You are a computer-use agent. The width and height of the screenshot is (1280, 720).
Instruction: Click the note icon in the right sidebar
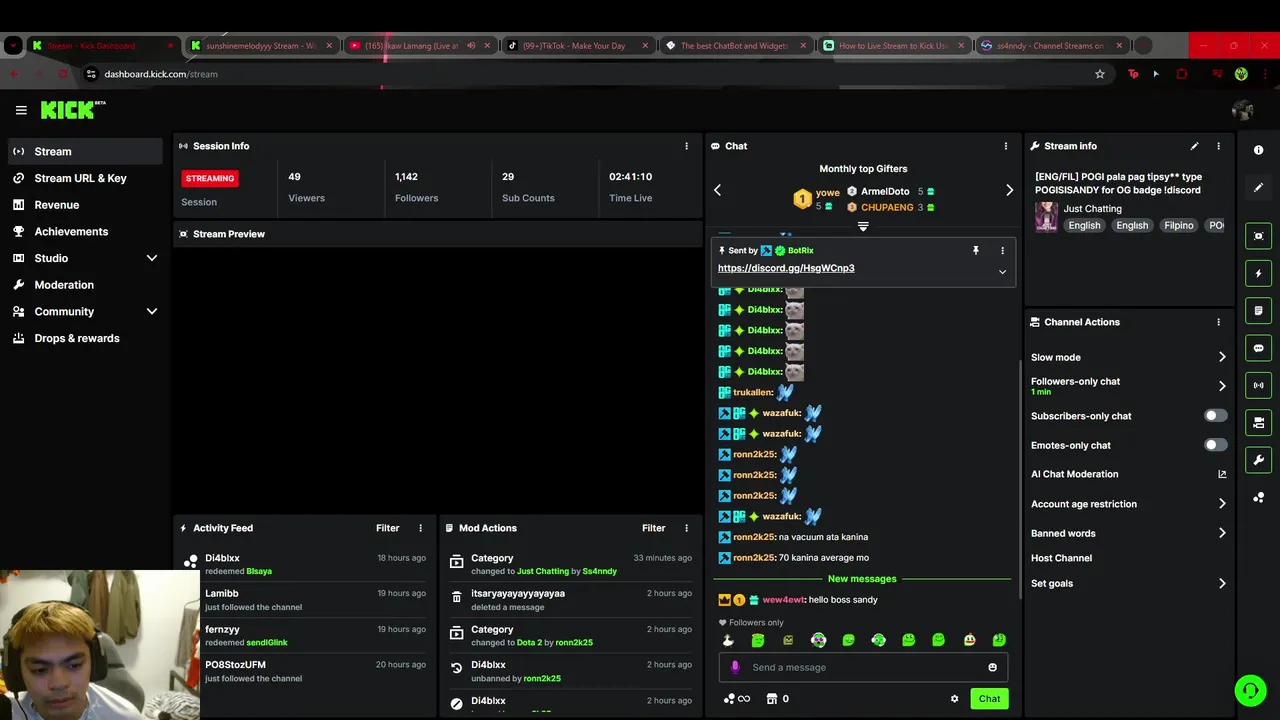point(1258,311)
